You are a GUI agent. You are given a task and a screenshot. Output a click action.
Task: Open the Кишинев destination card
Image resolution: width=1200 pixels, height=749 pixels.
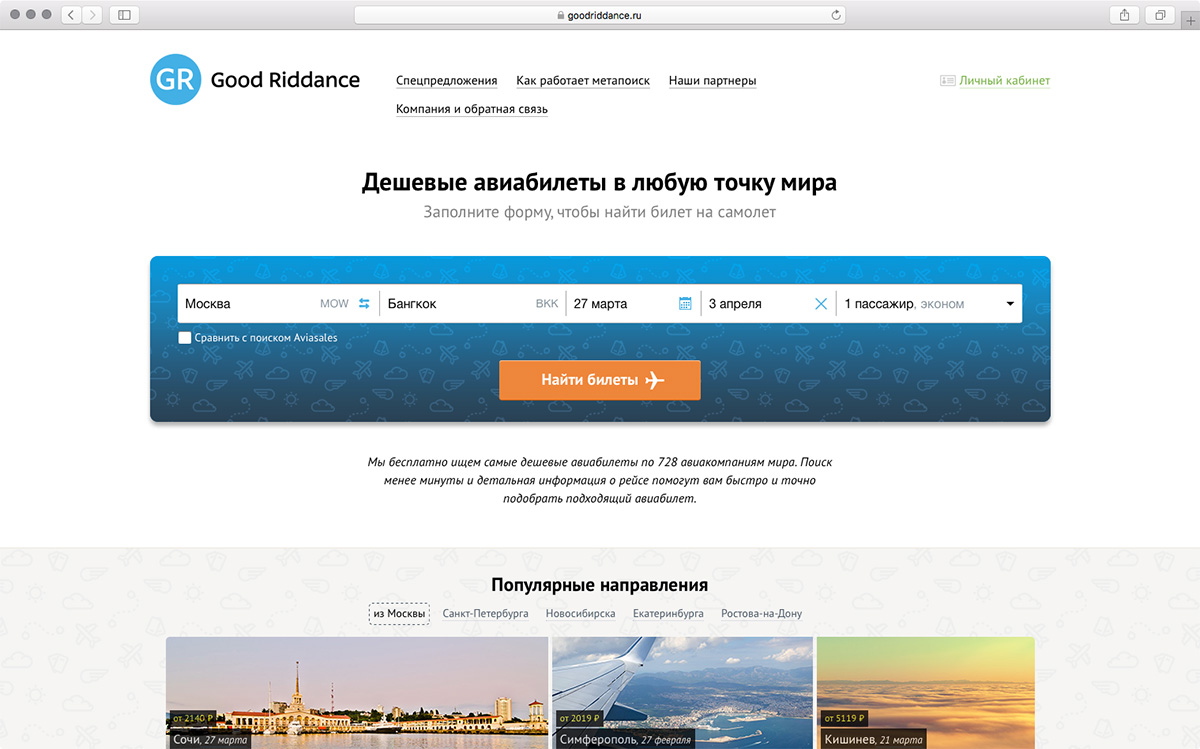[x=926, y=693]
